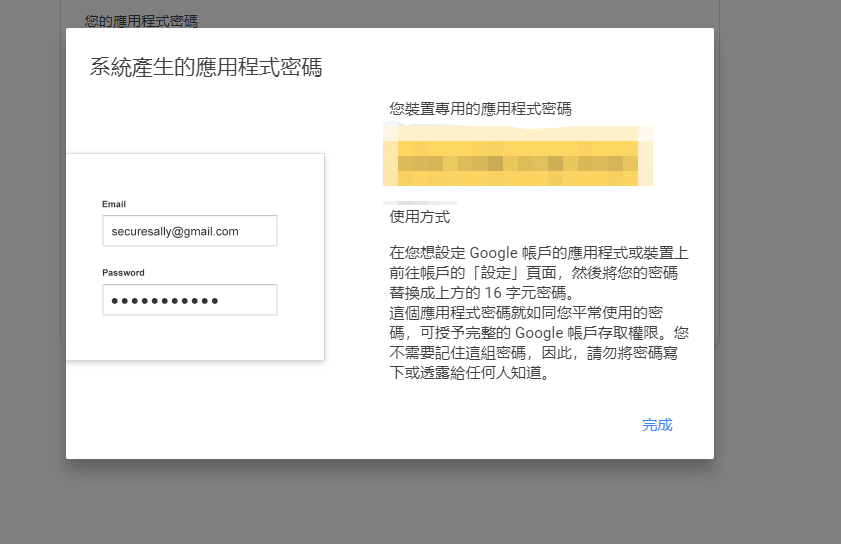
Task: Click the line starting 在您想設定 Google 帳戶
Action: point(539,253)
